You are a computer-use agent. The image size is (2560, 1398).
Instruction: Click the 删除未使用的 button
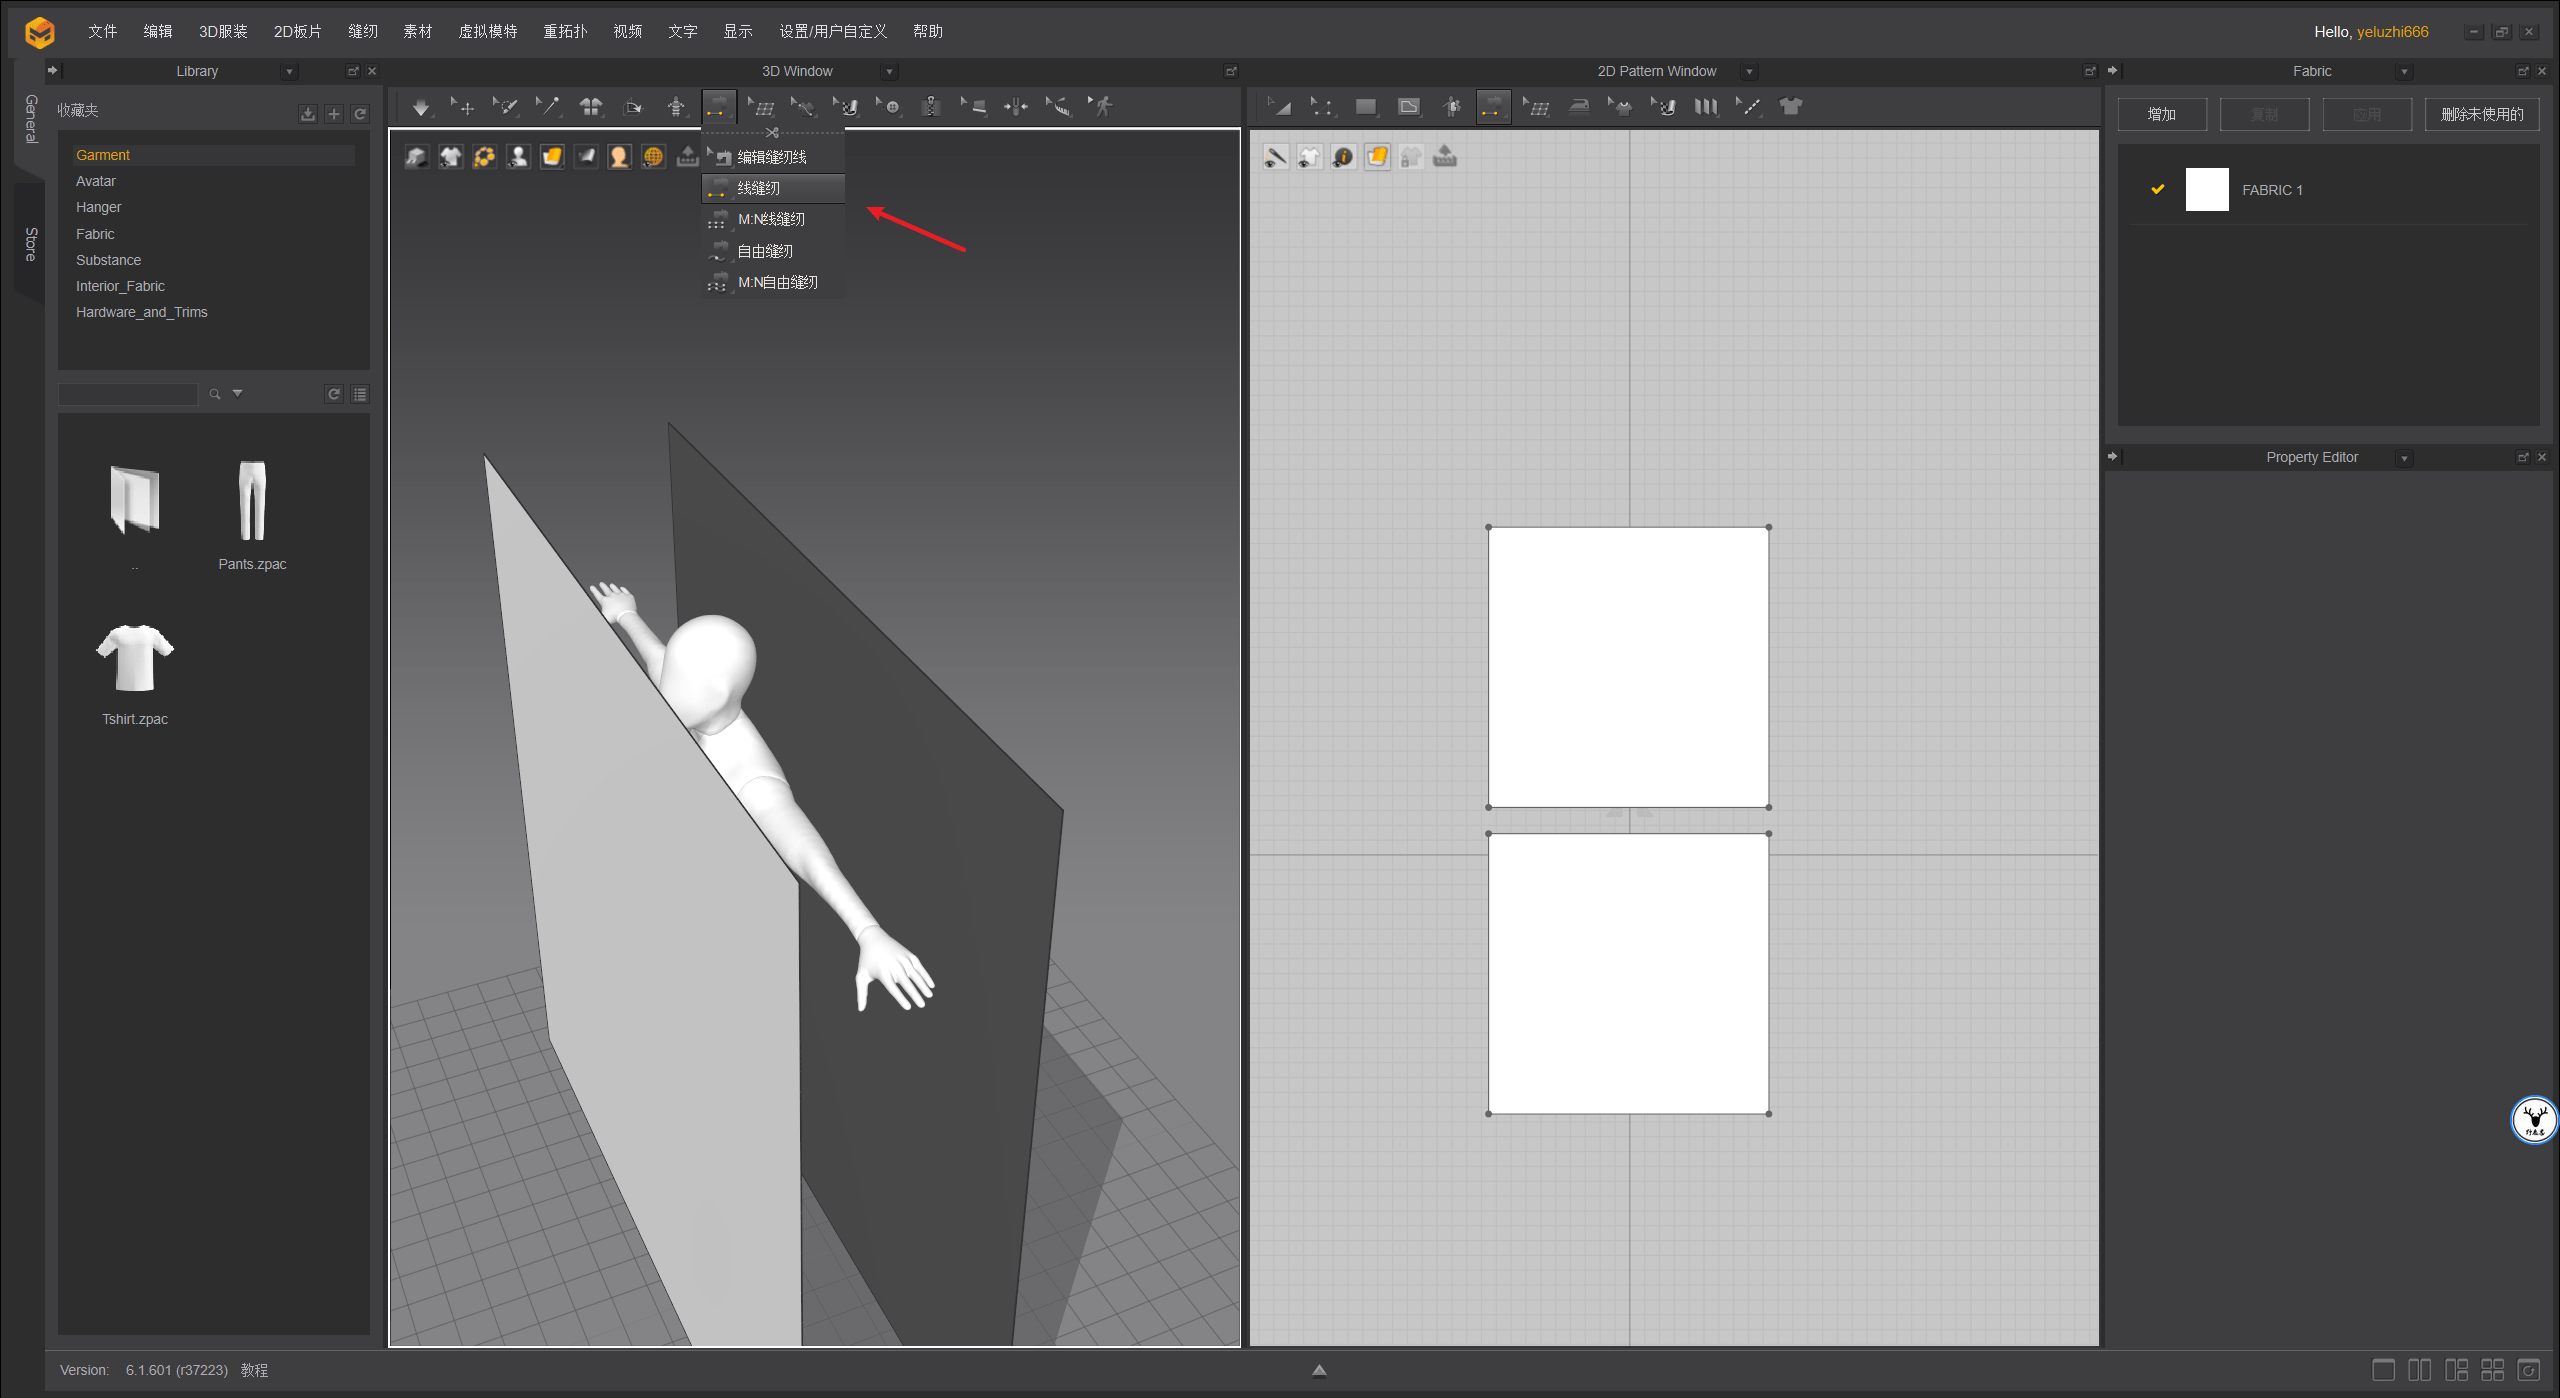point(2481,114)
